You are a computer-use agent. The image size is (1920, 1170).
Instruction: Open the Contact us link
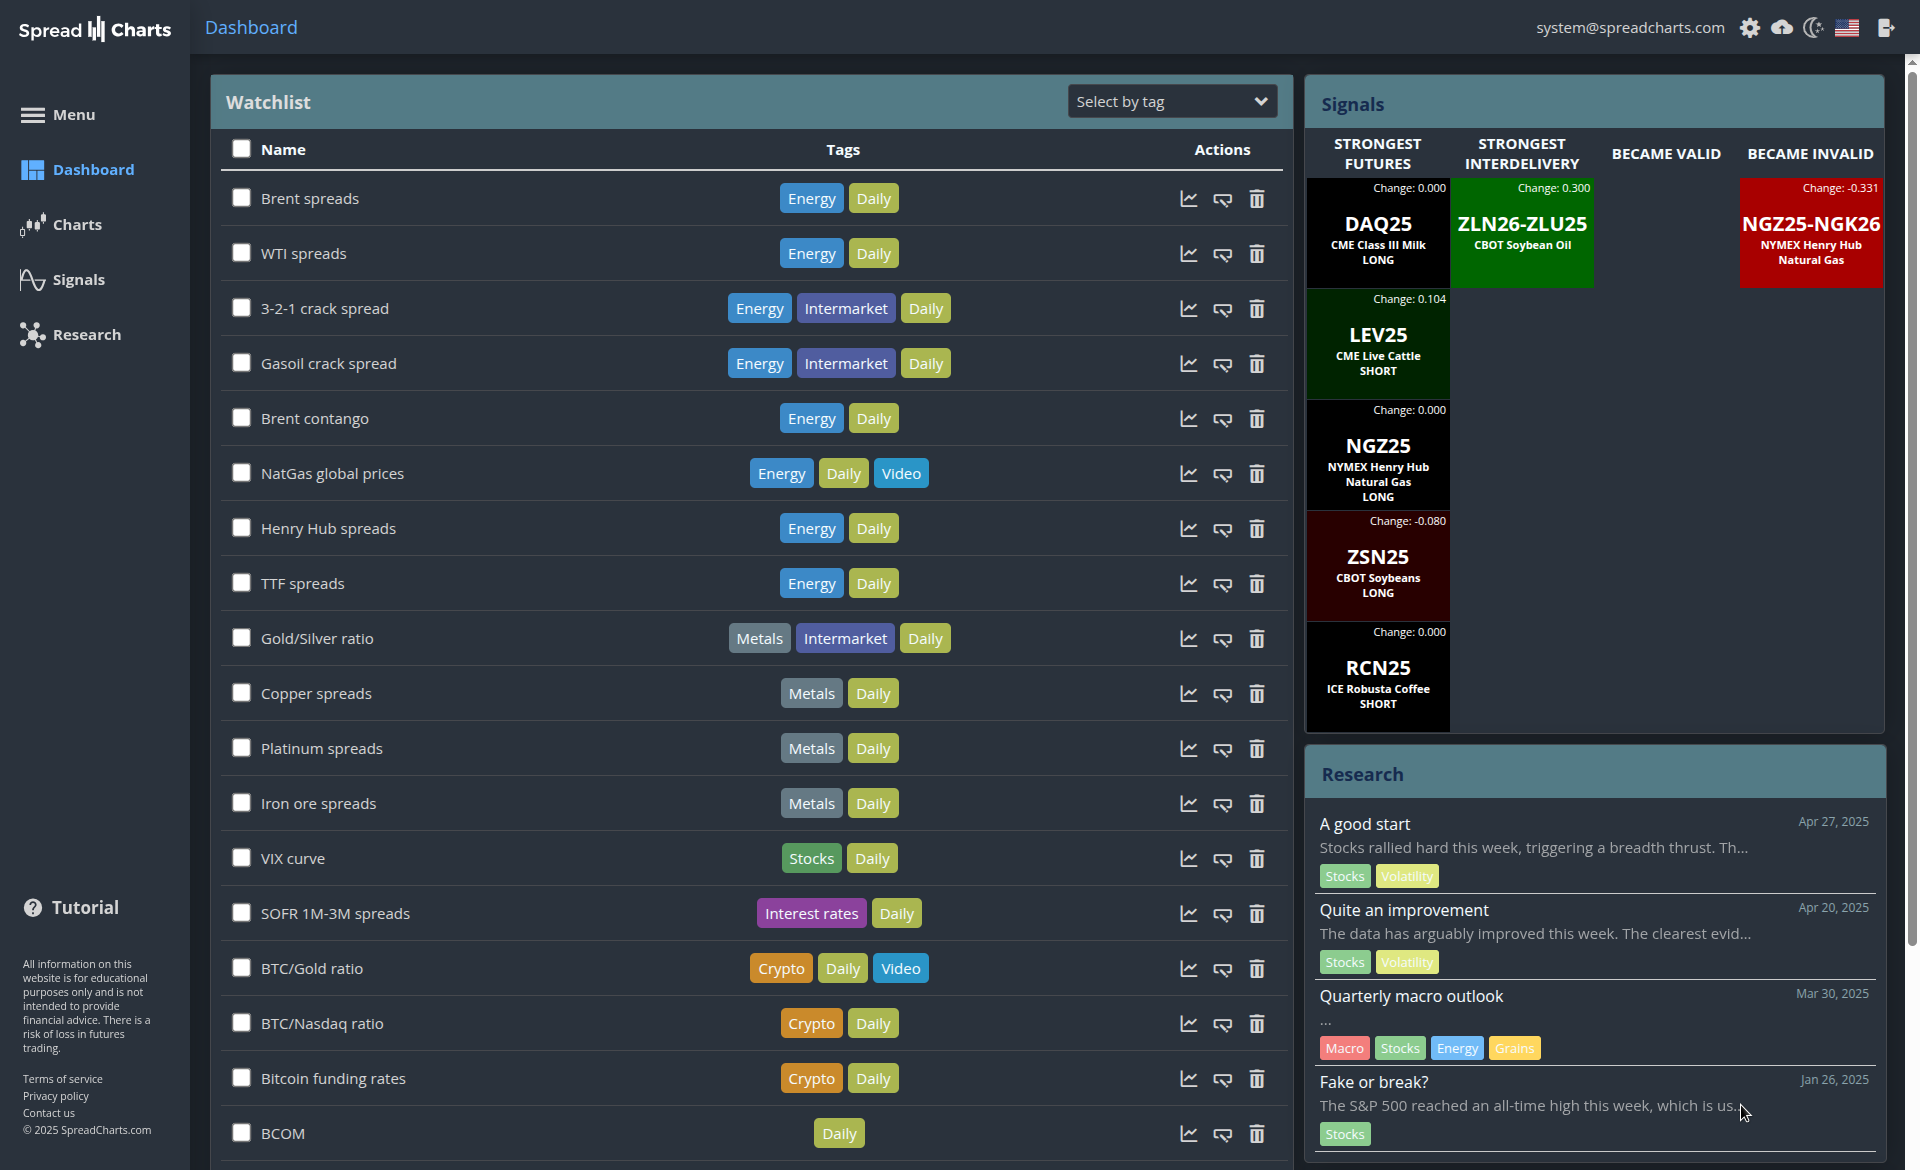pos(49,1113)
